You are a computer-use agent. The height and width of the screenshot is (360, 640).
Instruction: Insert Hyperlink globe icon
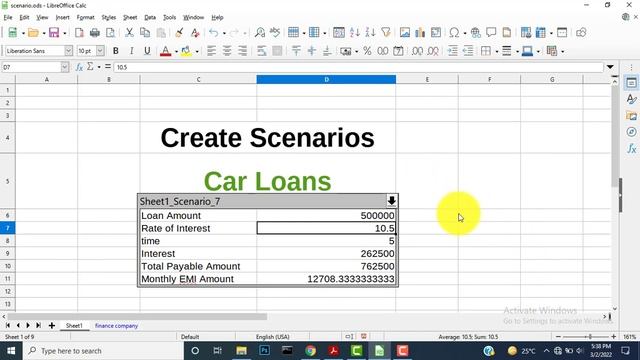pos(476,33)
